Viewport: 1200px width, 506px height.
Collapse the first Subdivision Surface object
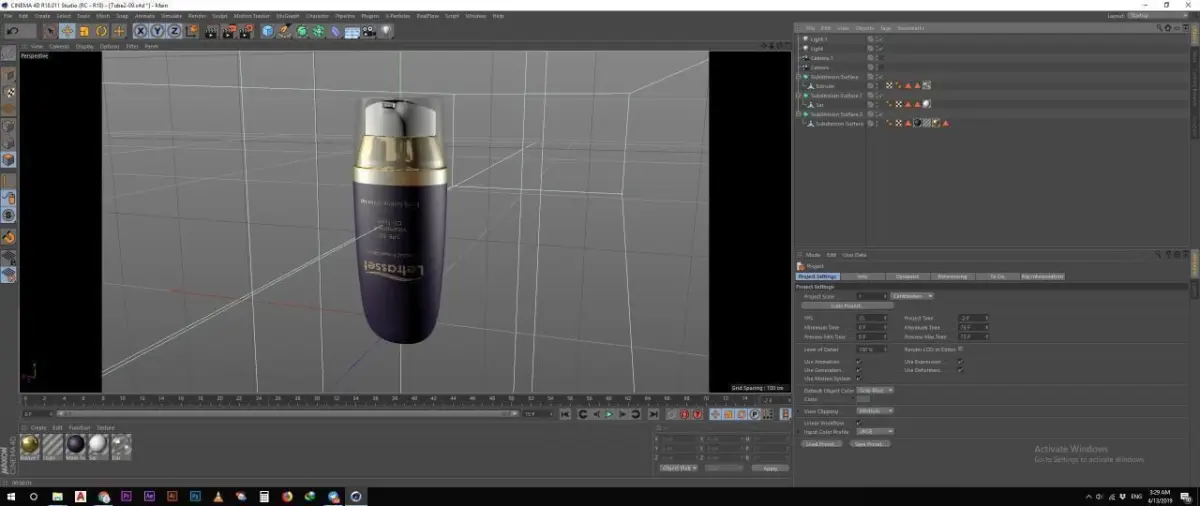(799, 77)
